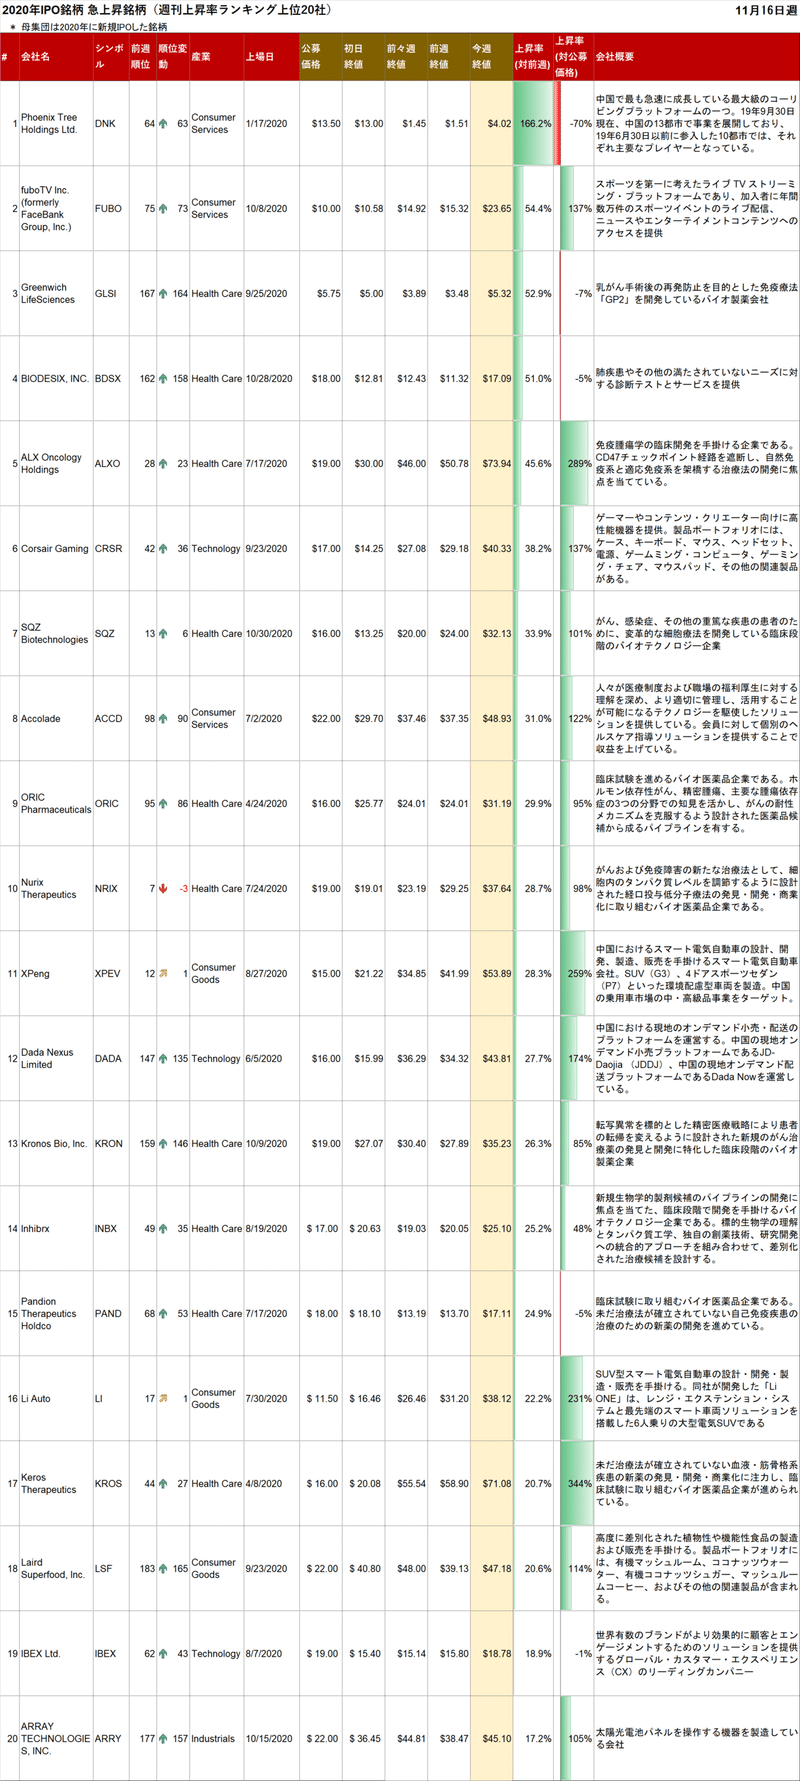
Task: Click the $45.10 ARRY closing price
Action: (x=491, y=1739)
